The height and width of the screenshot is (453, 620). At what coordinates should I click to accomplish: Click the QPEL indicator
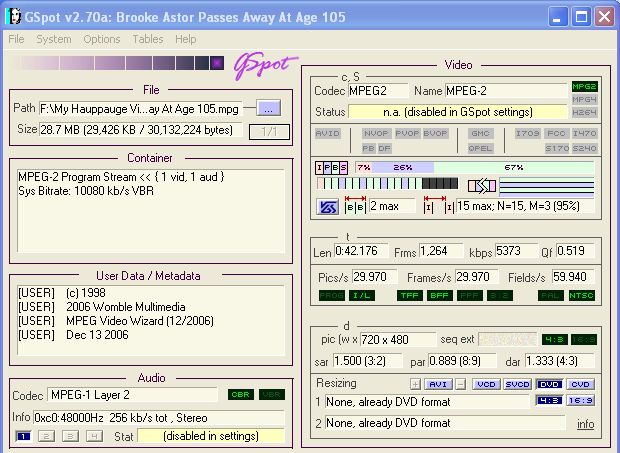point(480,148)
